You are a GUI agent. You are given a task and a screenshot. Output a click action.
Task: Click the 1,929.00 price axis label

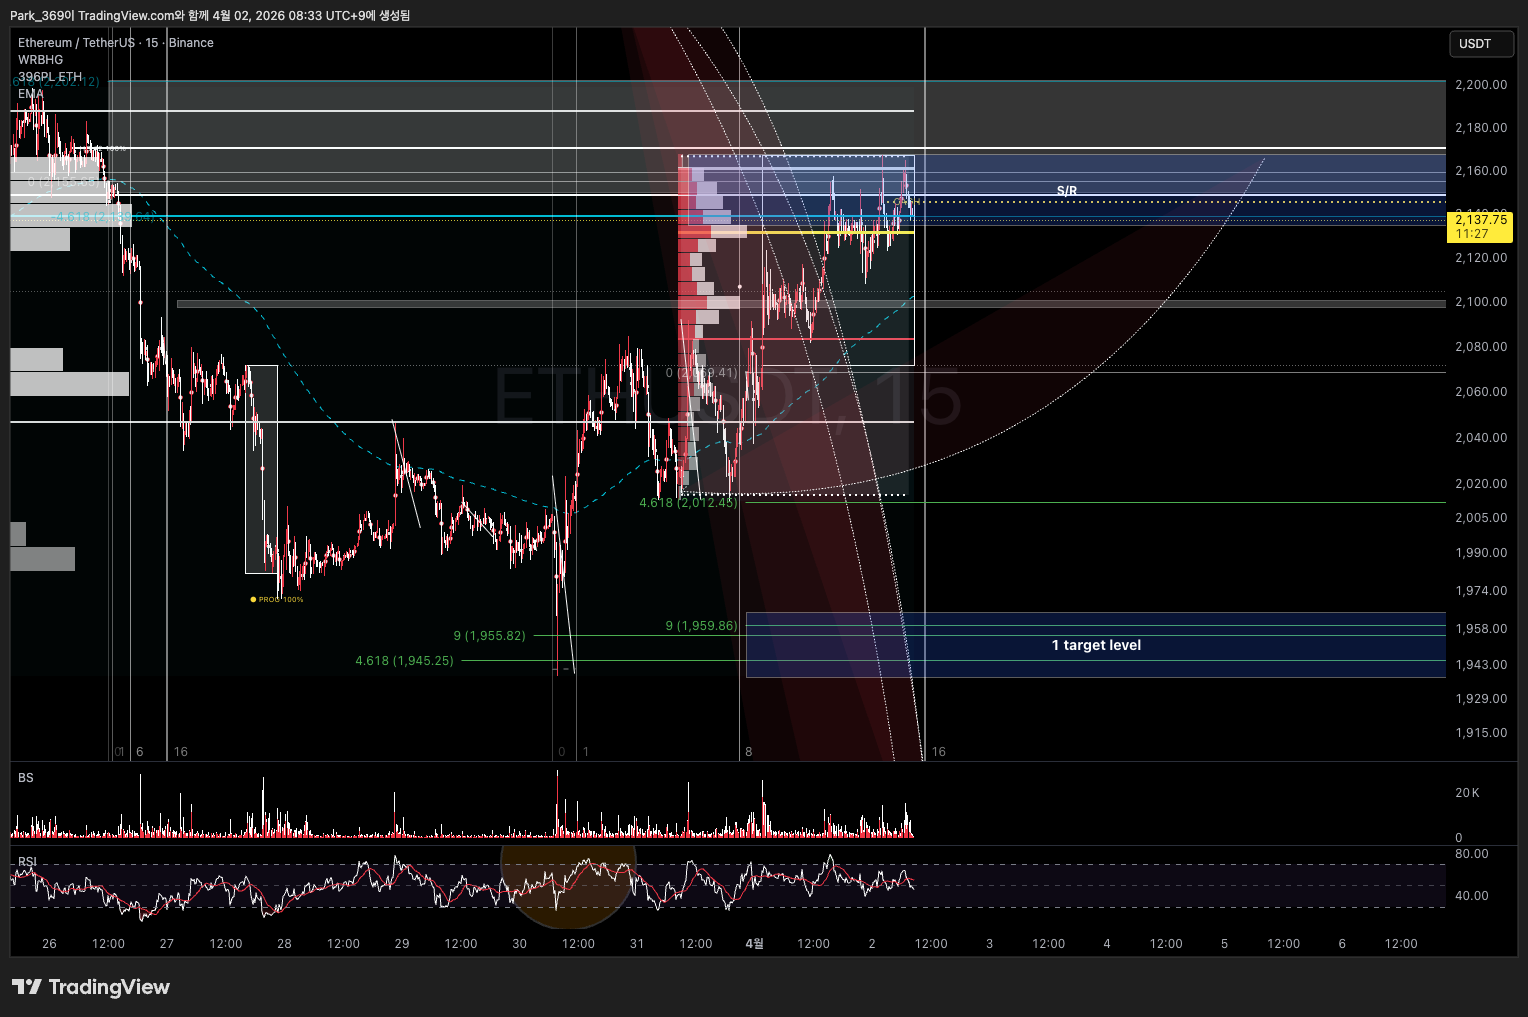click(x=1481, y=699)
